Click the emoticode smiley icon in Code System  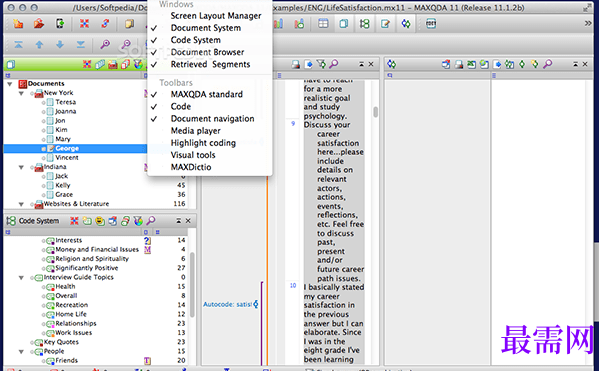click(x=100, y=221)
